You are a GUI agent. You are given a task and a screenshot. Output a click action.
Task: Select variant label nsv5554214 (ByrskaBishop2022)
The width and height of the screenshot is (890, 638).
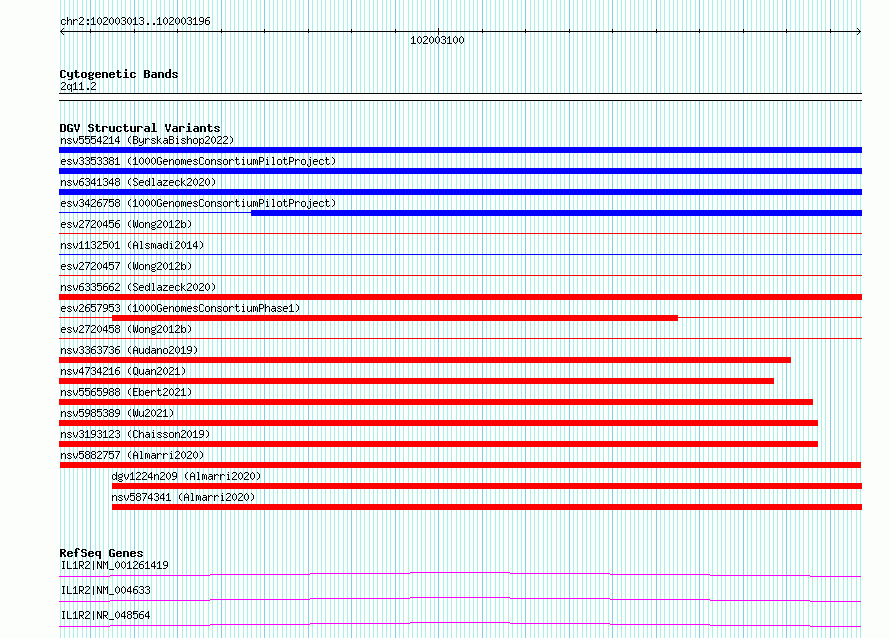[147, 140]
